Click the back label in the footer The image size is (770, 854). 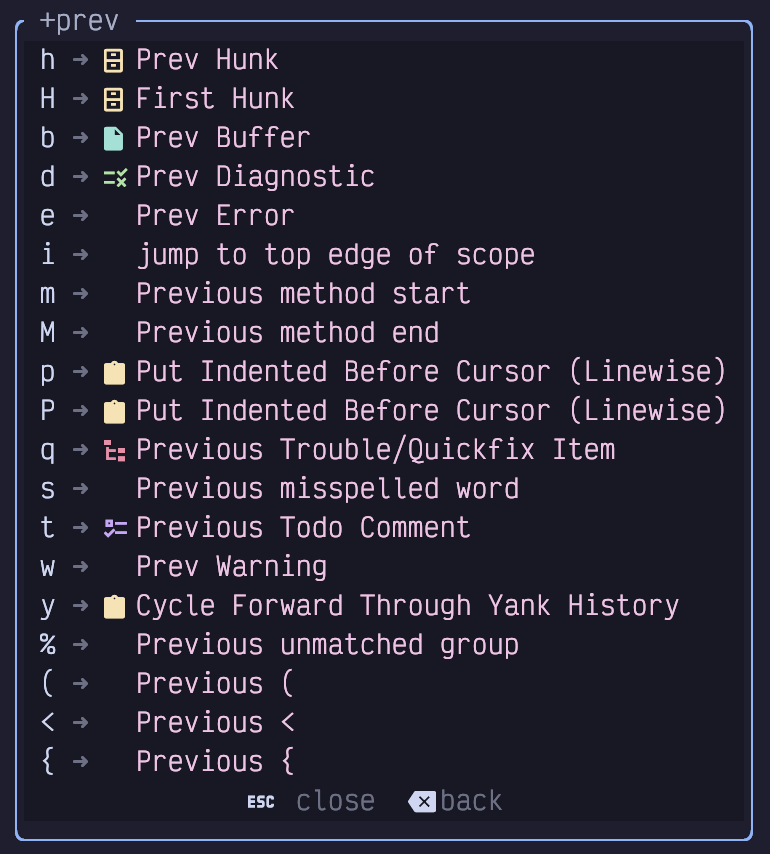[x=471, y=801]
